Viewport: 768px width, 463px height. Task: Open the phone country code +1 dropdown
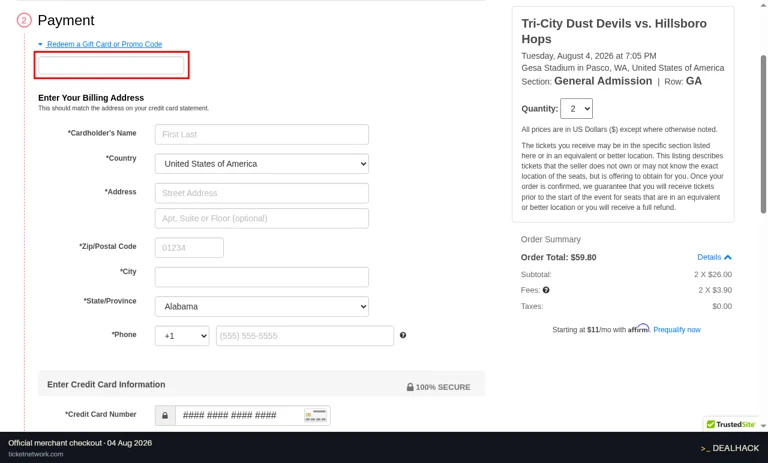coord(182,336)
